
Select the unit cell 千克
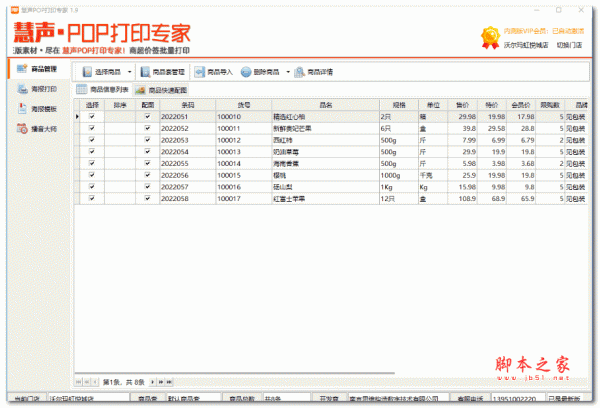(433, 175)
